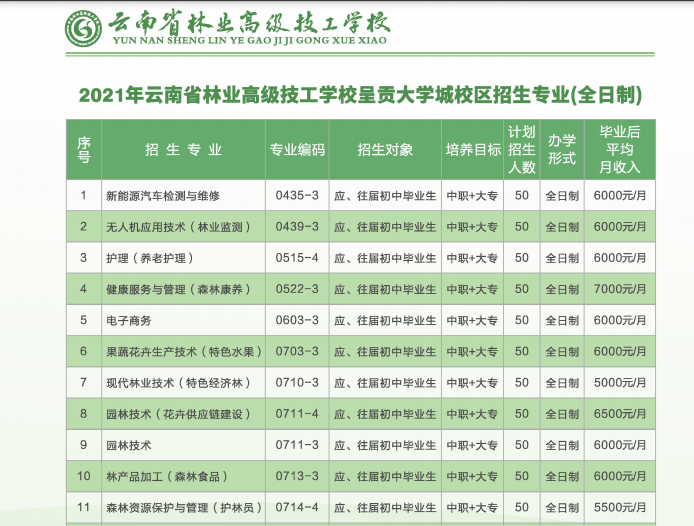Click 应、往届初中毕业生 in the 无人机 row
The image size is (694, 526).
tap(385, 227)
